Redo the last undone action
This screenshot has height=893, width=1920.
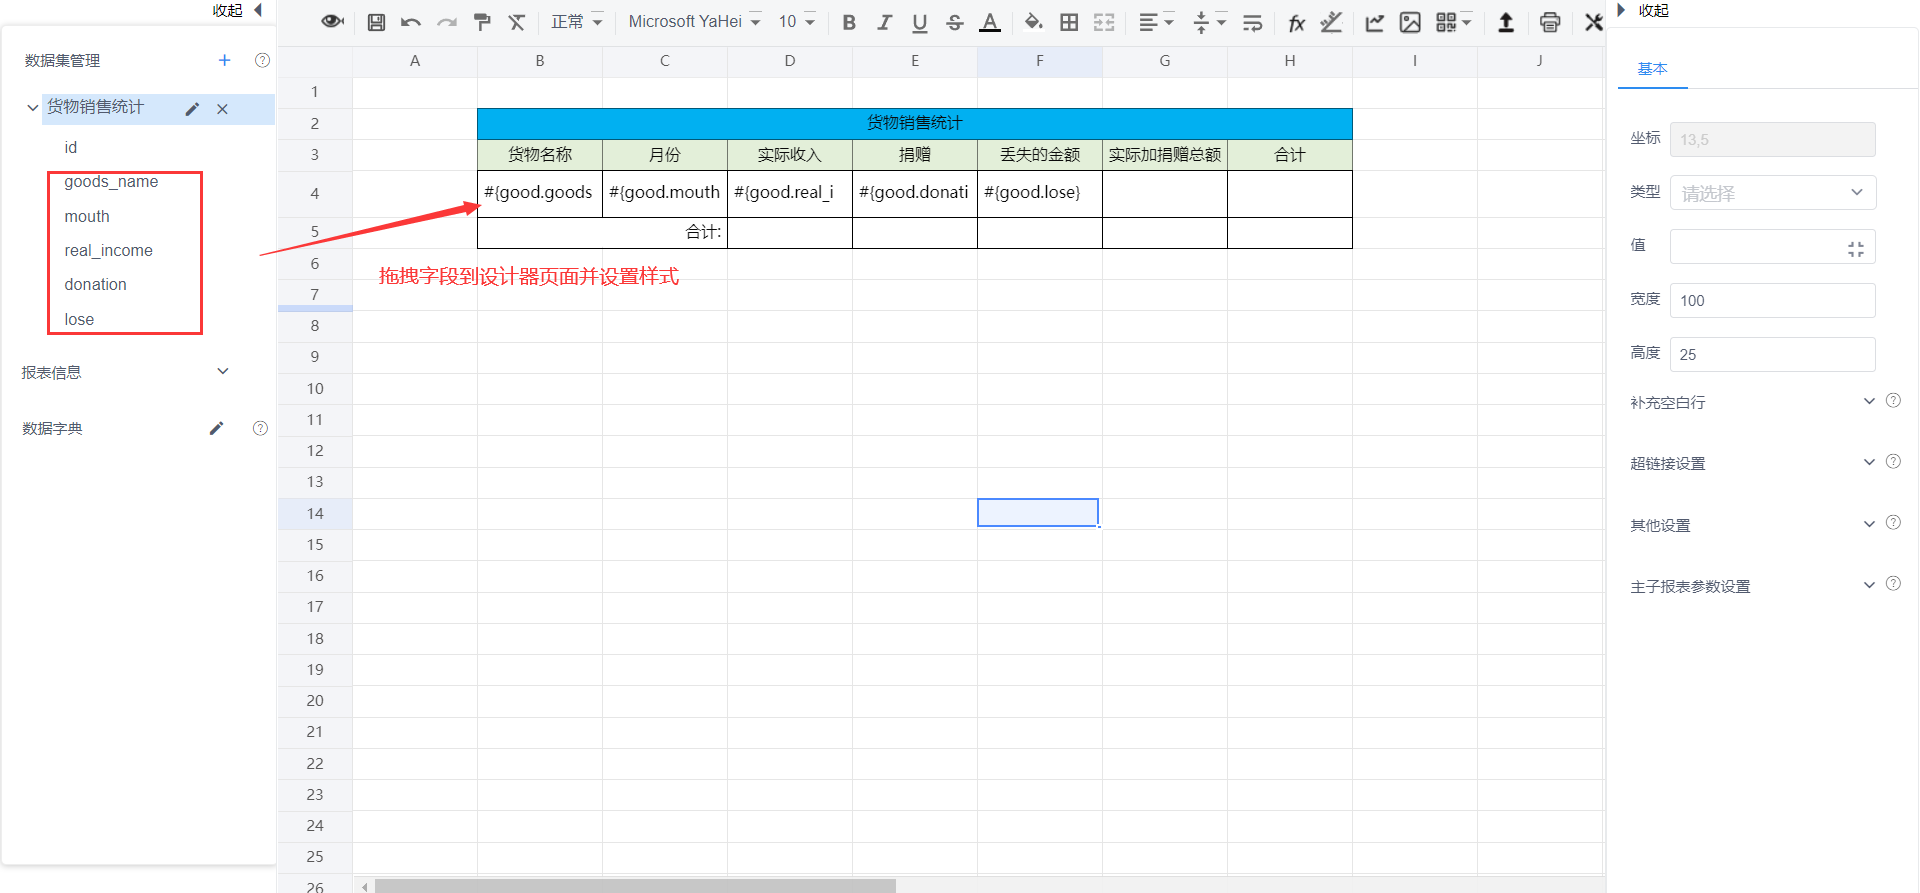(x=447, y=22)
